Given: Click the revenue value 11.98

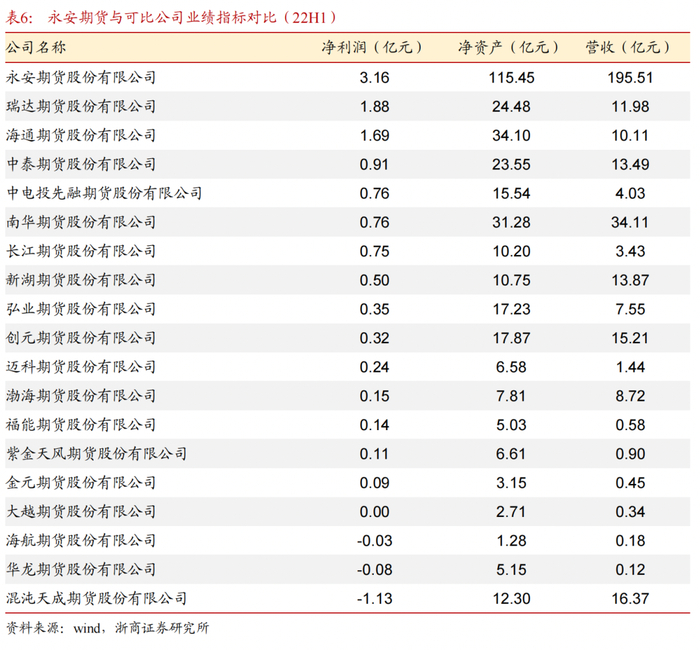Looking at the screenshot, I should [630, 107].
